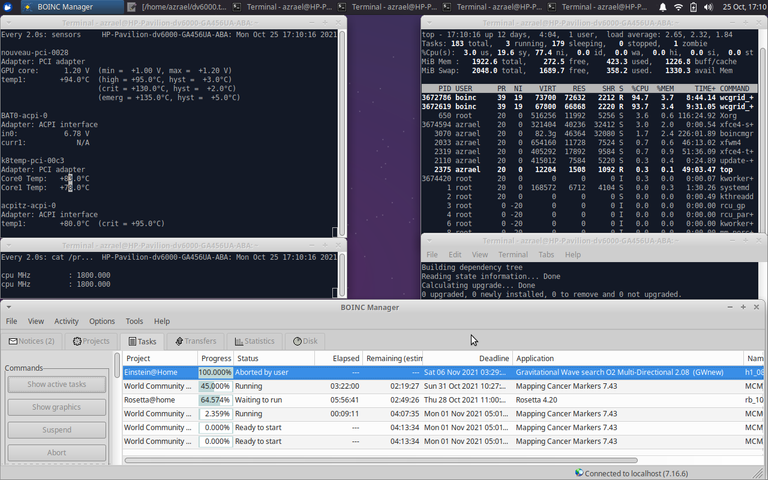
Task: Open the Tools menu
Action: click(x=134, y=321)
